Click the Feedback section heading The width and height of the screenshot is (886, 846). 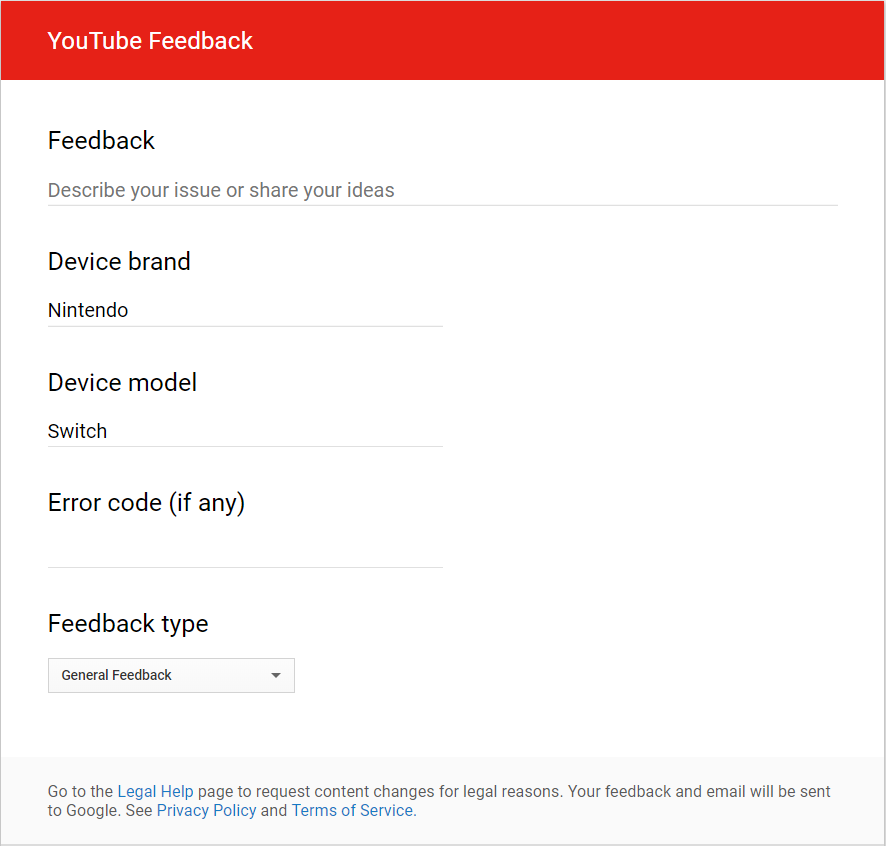101,141
